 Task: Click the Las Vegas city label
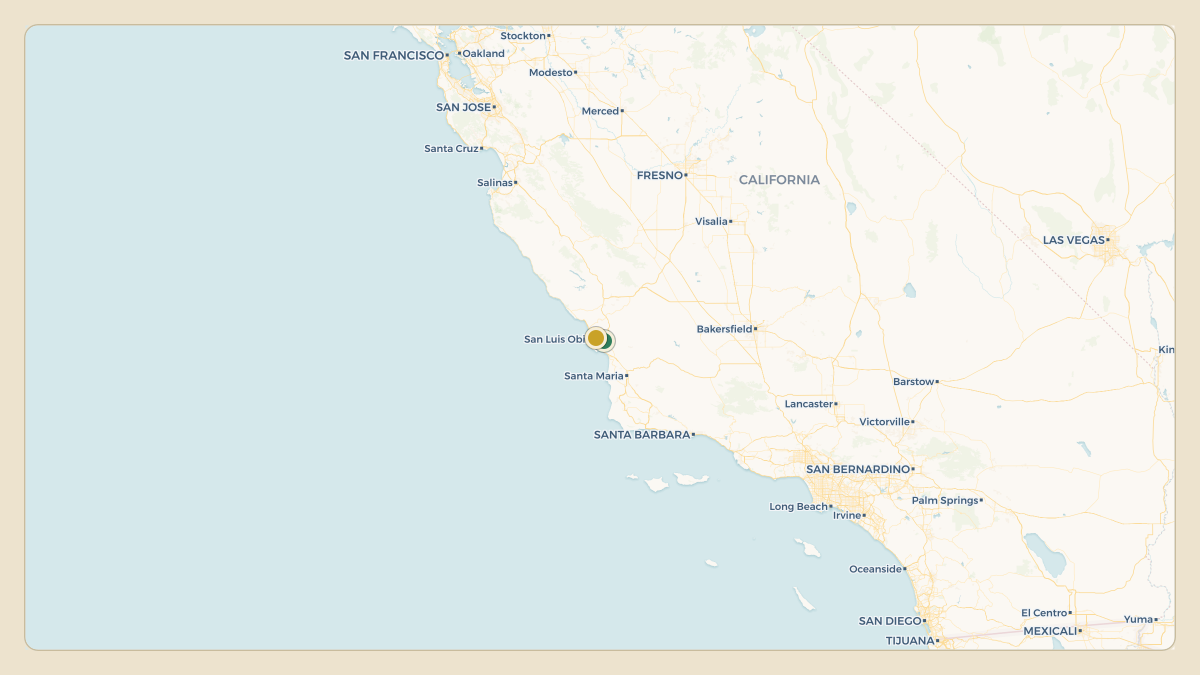click(1074, 240)
